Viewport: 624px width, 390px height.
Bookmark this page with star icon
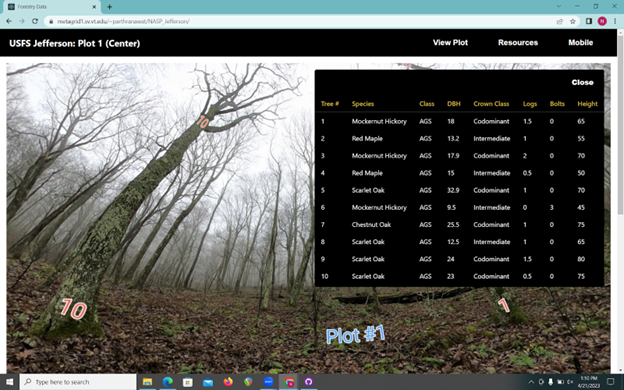pyautogui.click(x=573, y=21)
